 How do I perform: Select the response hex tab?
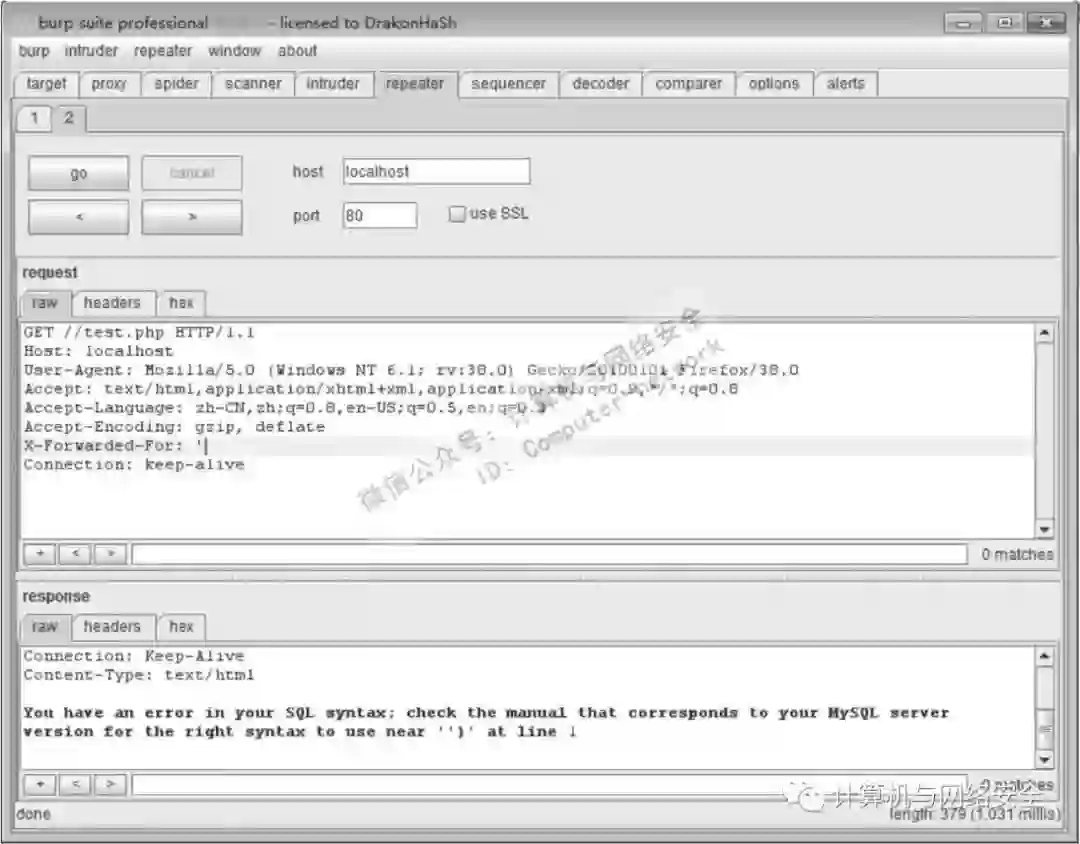pyautogui.click(x=181, y=627)
